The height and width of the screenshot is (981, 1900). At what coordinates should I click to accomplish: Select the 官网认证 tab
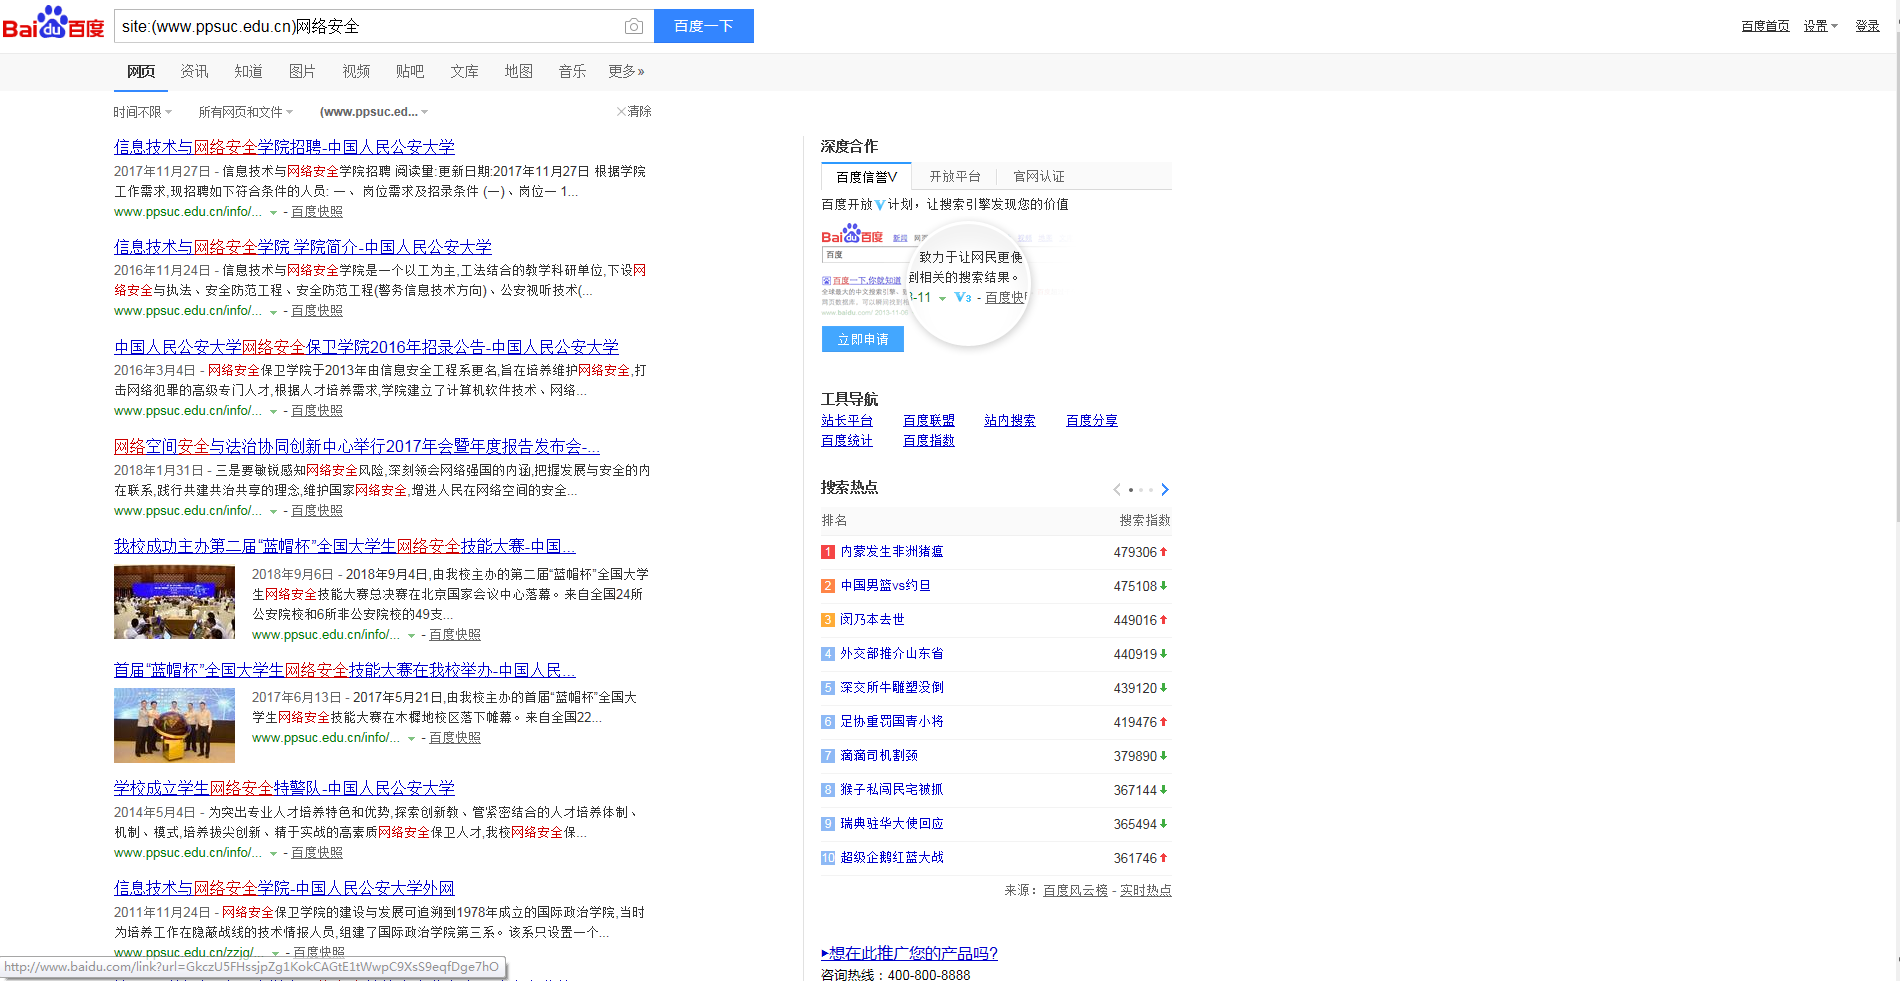pyautogui.click(x=1039, y=176)
